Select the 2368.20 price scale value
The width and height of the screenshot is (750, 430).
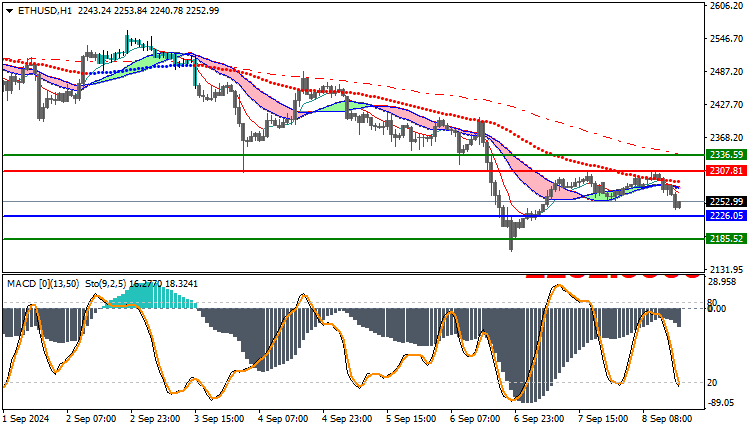tap(727, 138)
